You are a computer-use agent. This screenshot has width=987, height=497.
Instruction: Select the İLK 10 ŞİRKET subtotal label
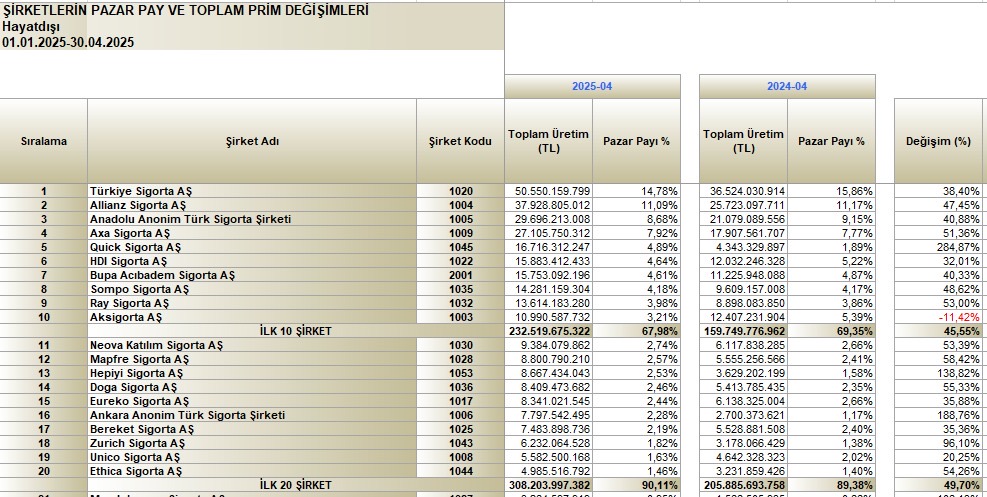pos(295,331)
